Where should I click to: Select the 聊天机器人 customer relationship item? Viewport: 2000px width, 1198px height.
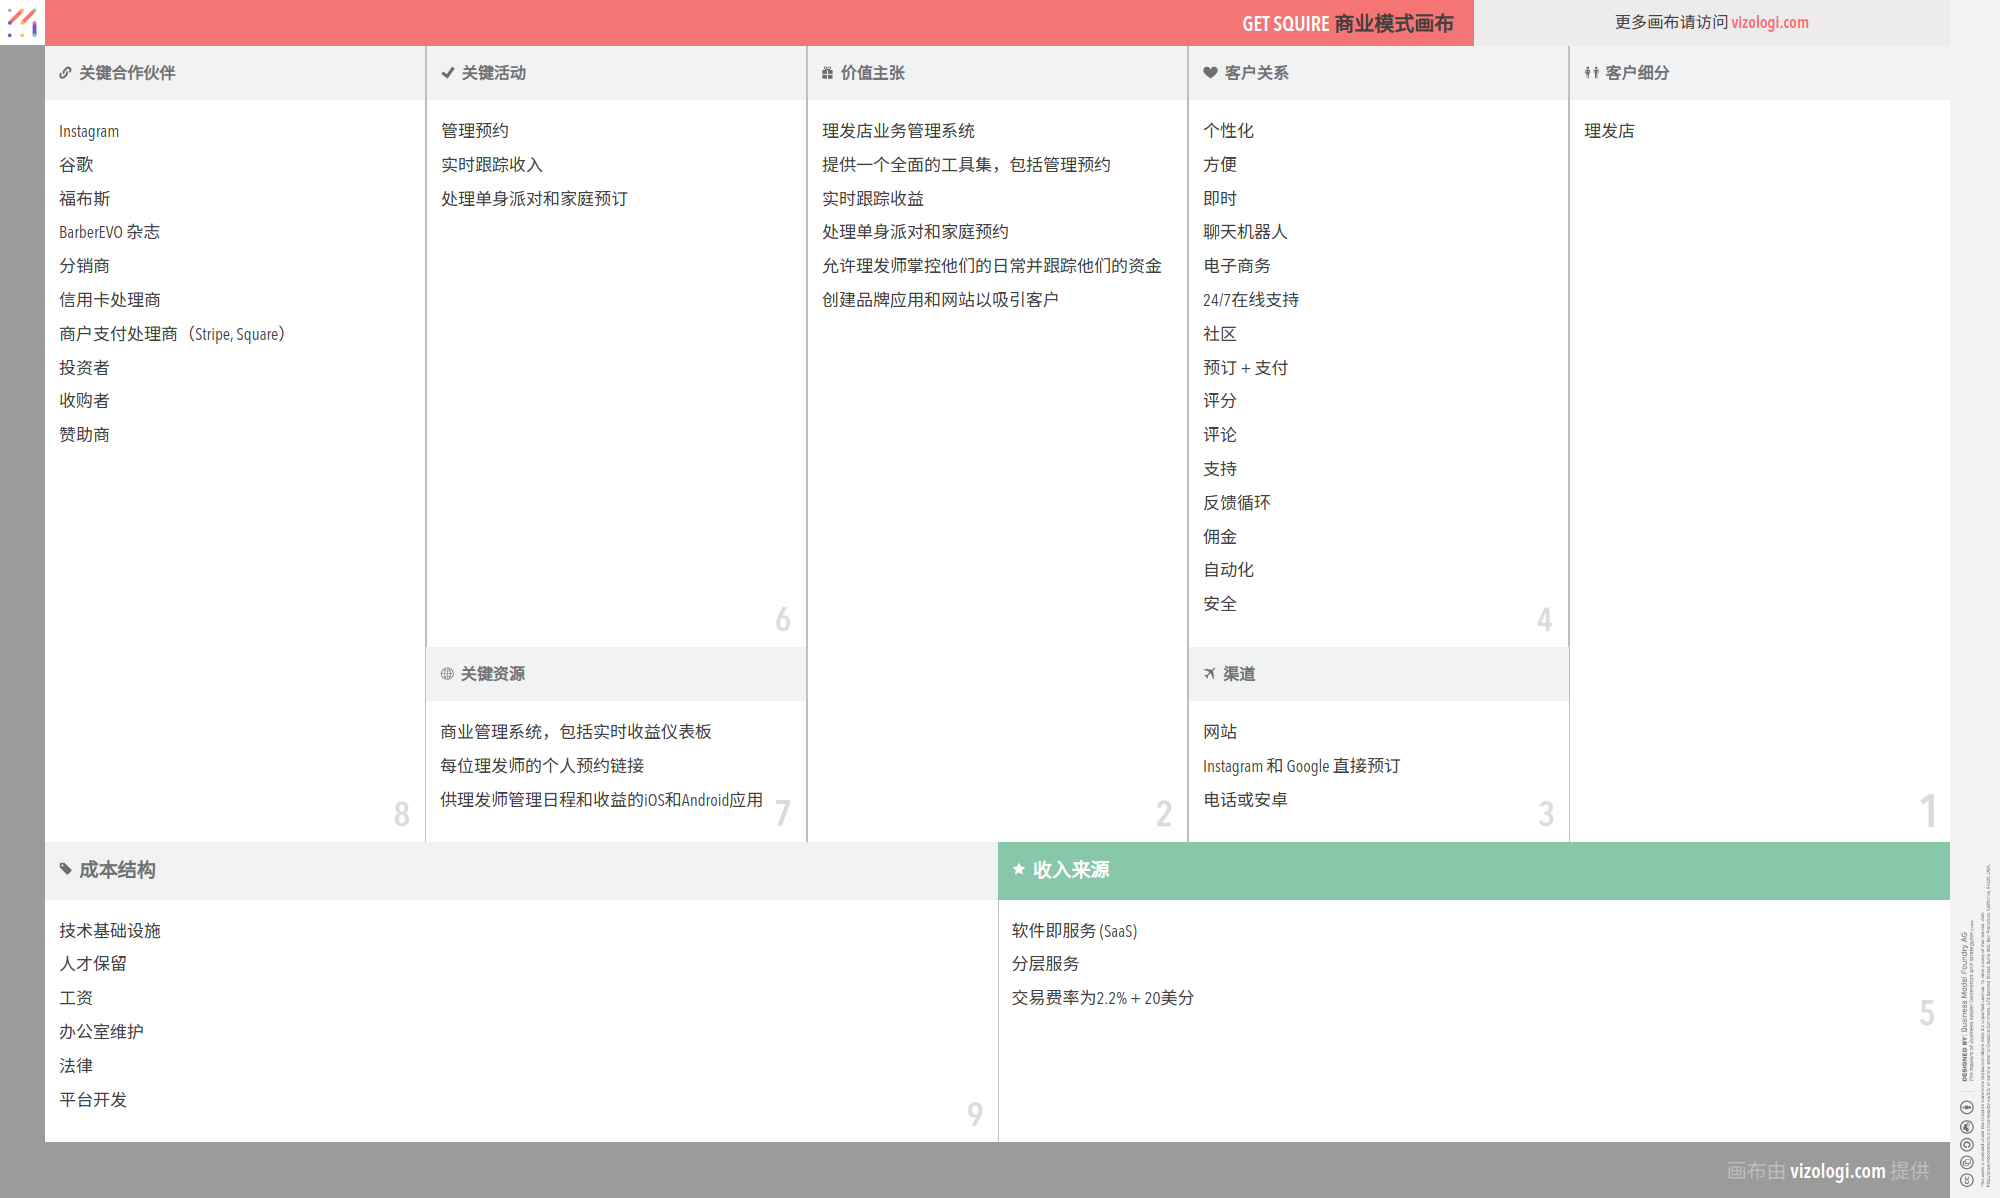pyautogui.click(x=1245, y=232)
